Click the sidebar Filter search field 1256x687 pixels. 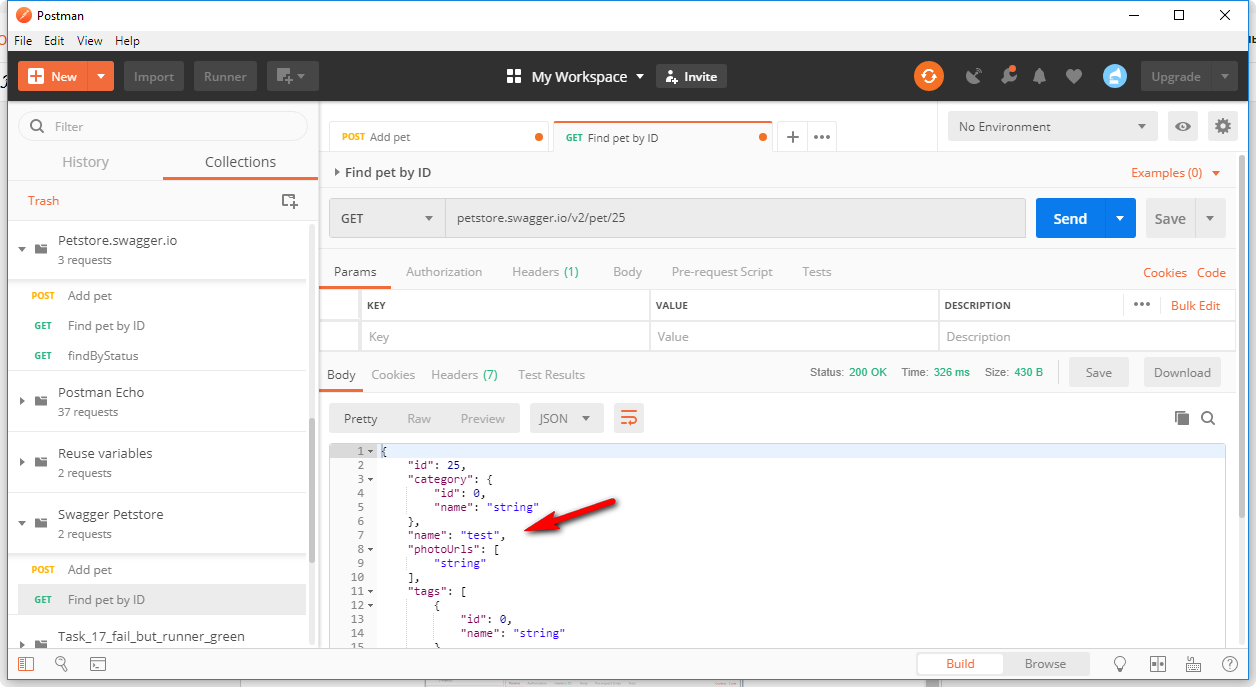click(x=163, y=127)
